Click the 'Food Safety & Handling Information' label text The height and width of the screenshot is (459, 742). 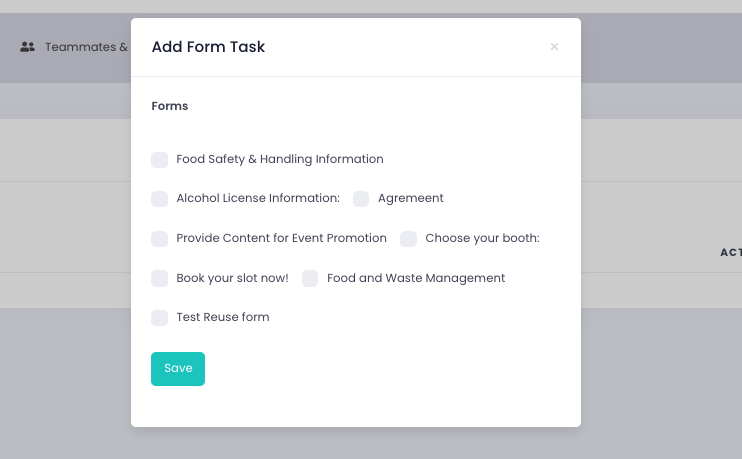tap(280, 160)
